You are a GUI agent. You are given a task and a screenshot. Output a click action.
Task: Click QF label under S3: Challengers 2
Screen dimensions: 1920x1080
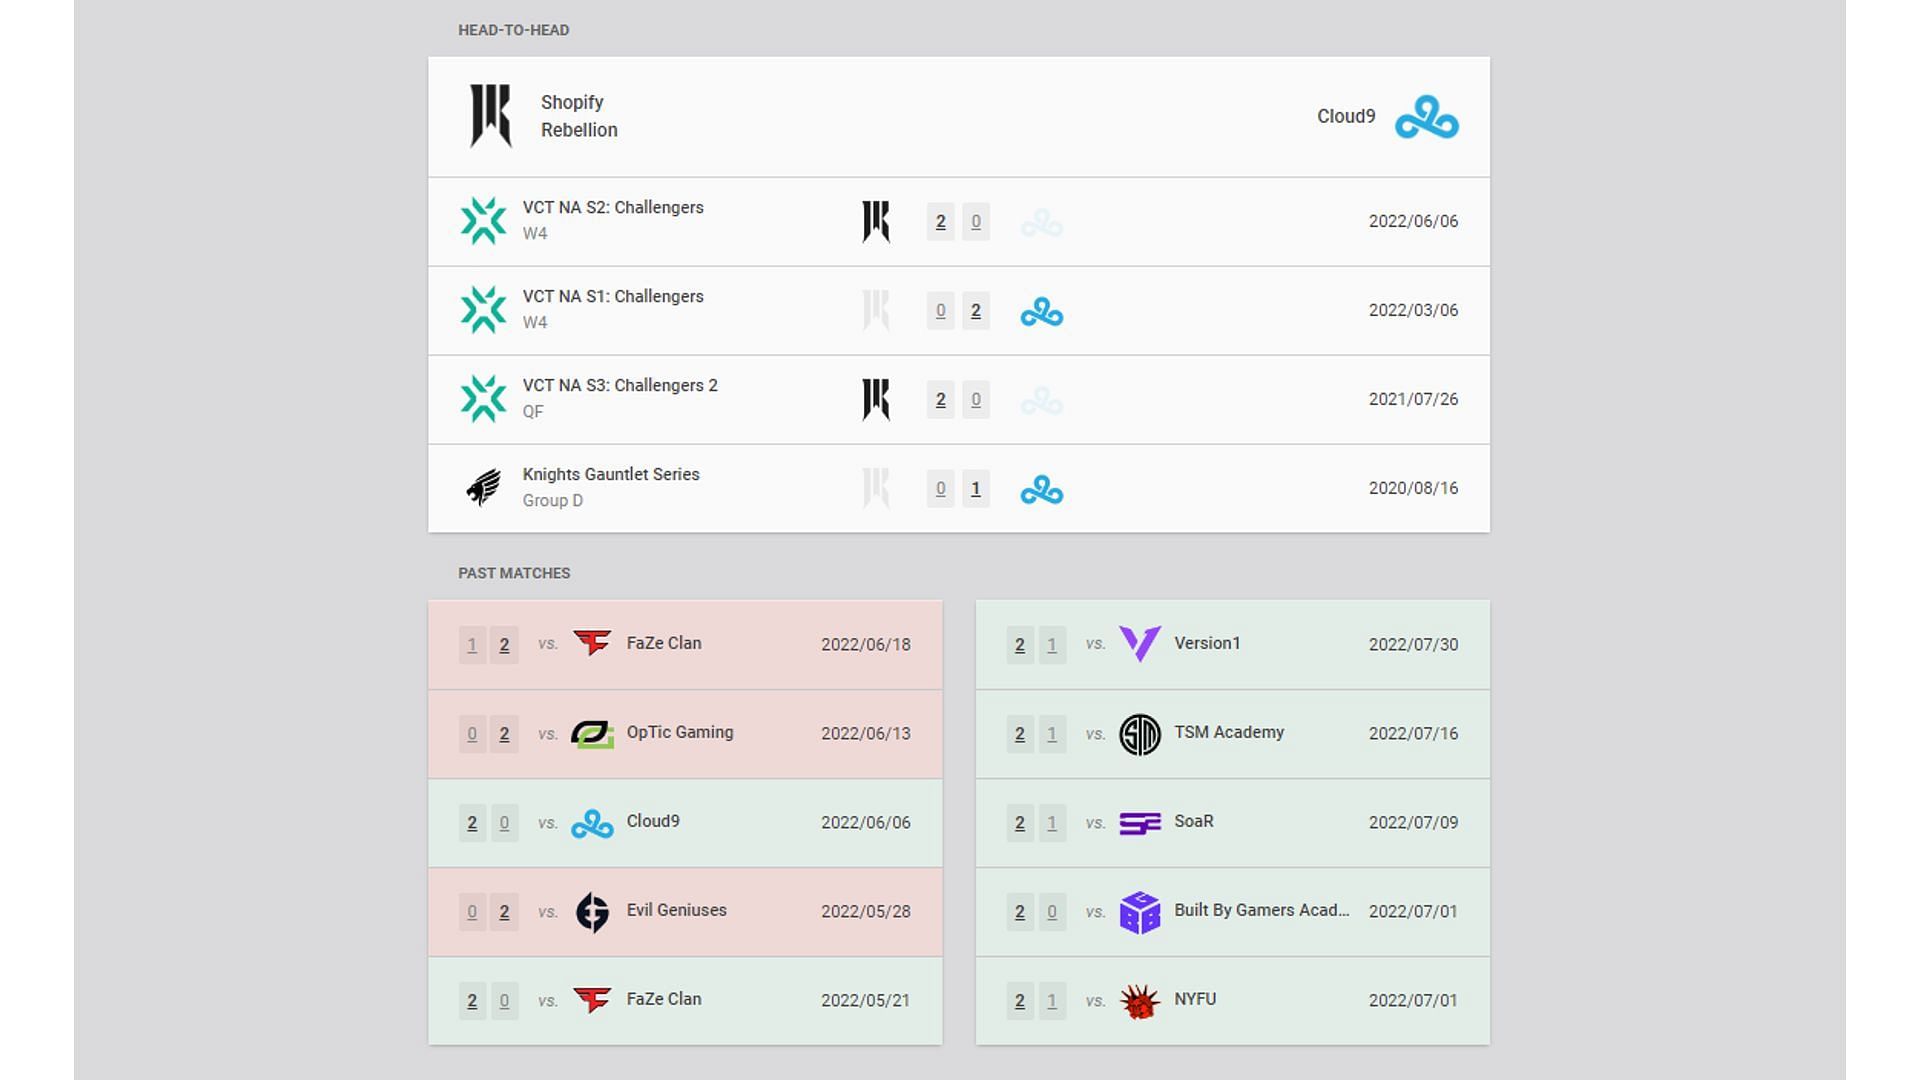tap(533, 411)
